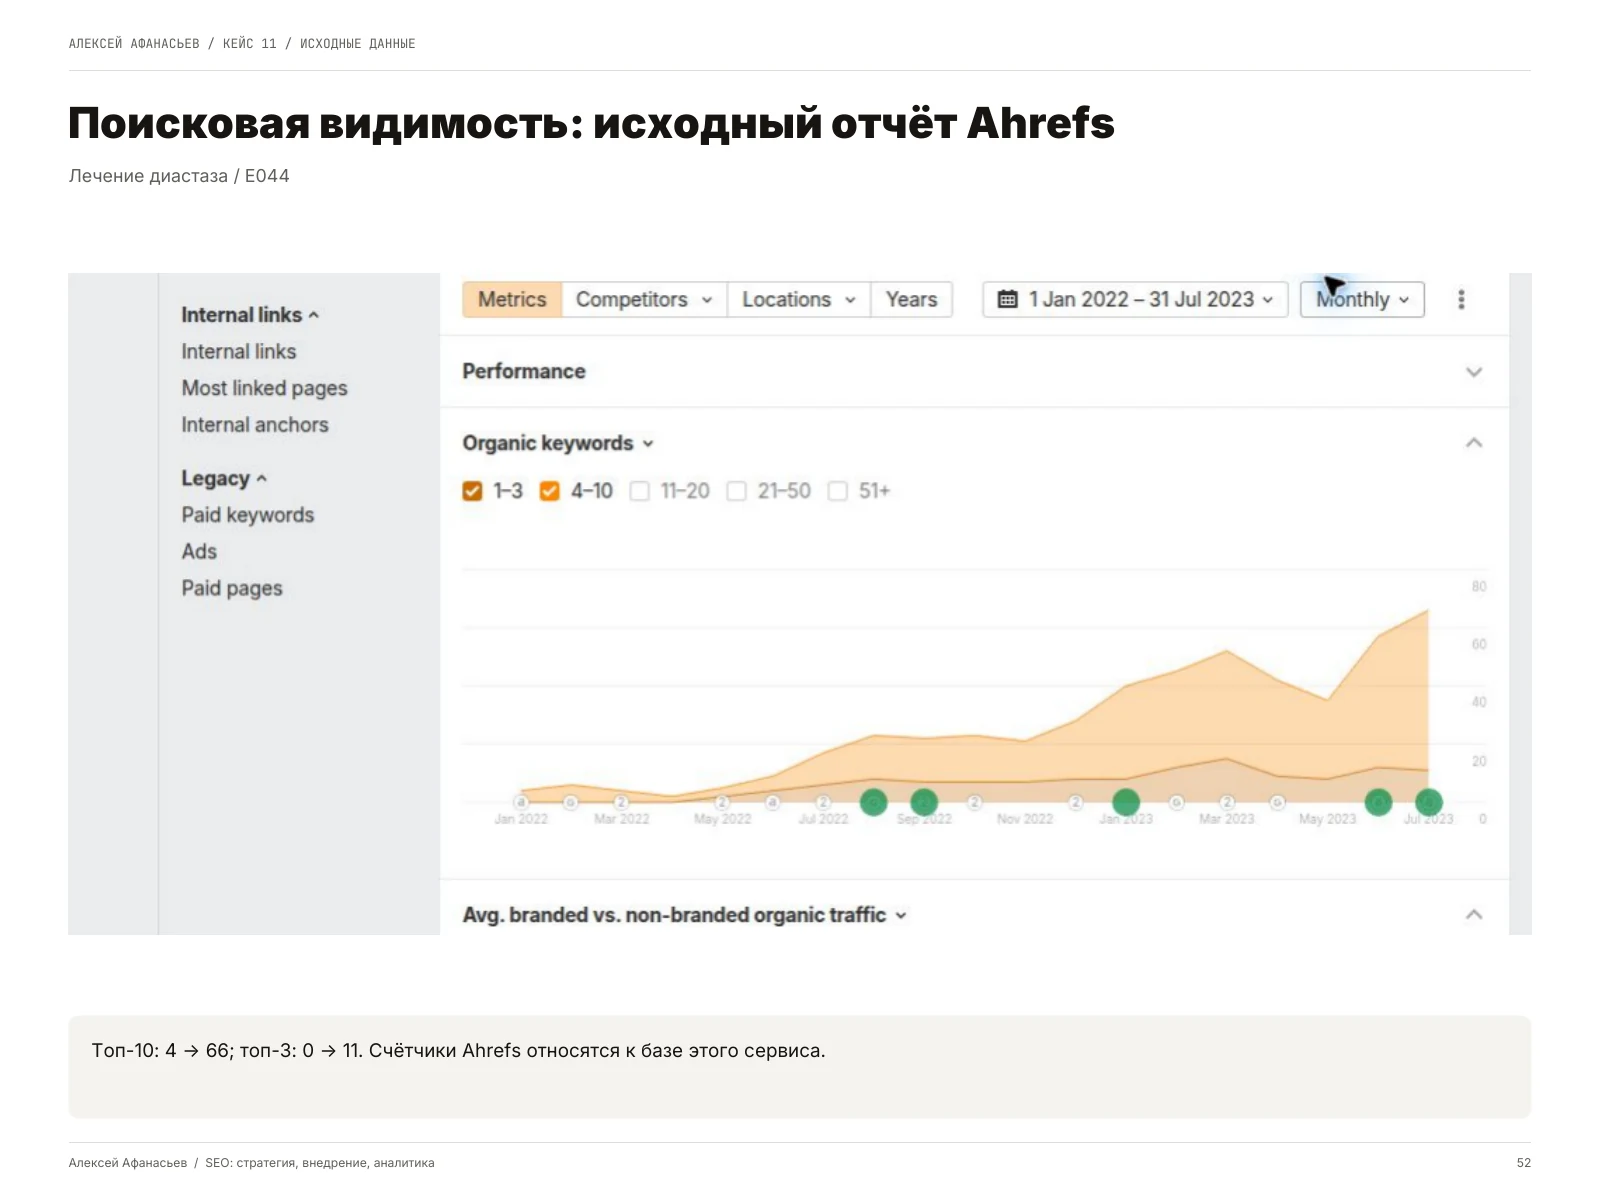Open Avg. branded vs. non-branded traffic dropdown
This screenshot has width=1600, height=1200.
[x=684, y=915]
